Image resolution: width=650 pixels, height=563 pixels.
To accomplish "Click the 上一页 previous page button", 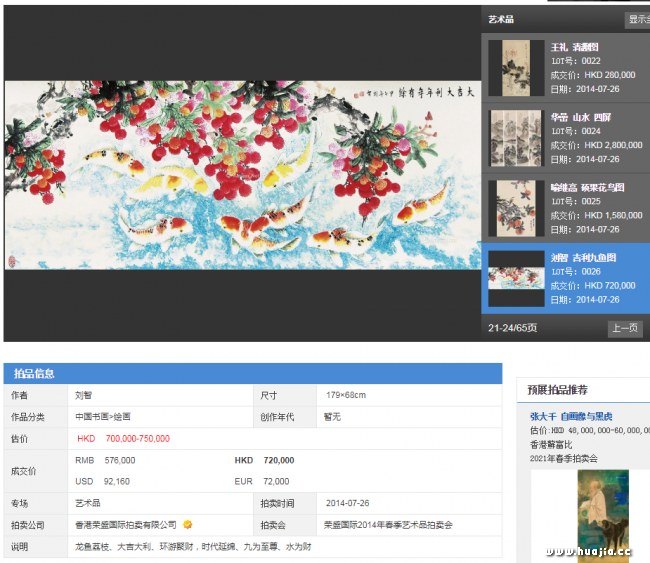I will (625, 328).
